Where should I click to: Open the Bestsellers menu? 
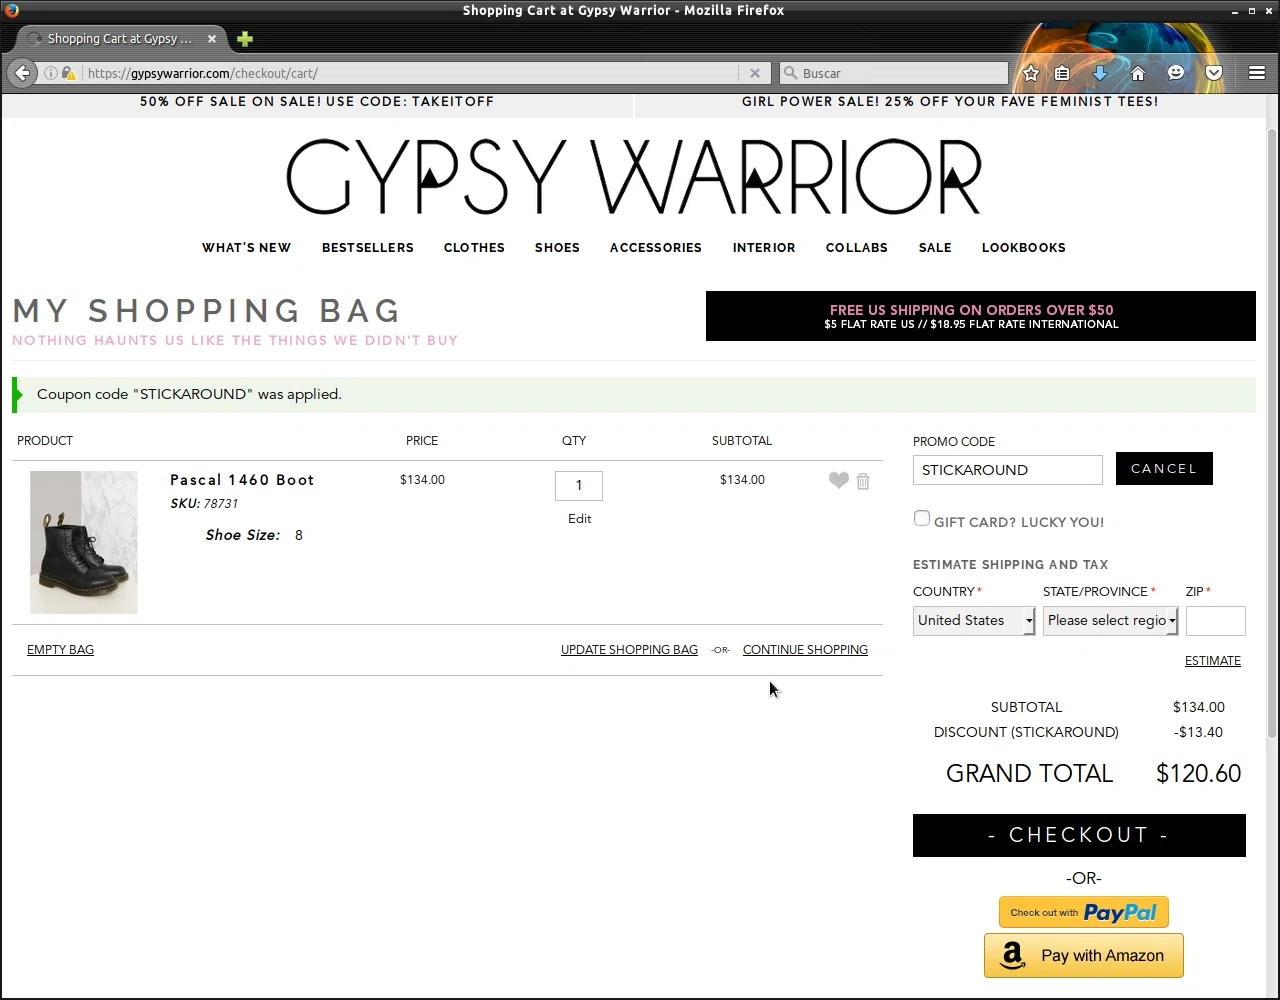368,248
